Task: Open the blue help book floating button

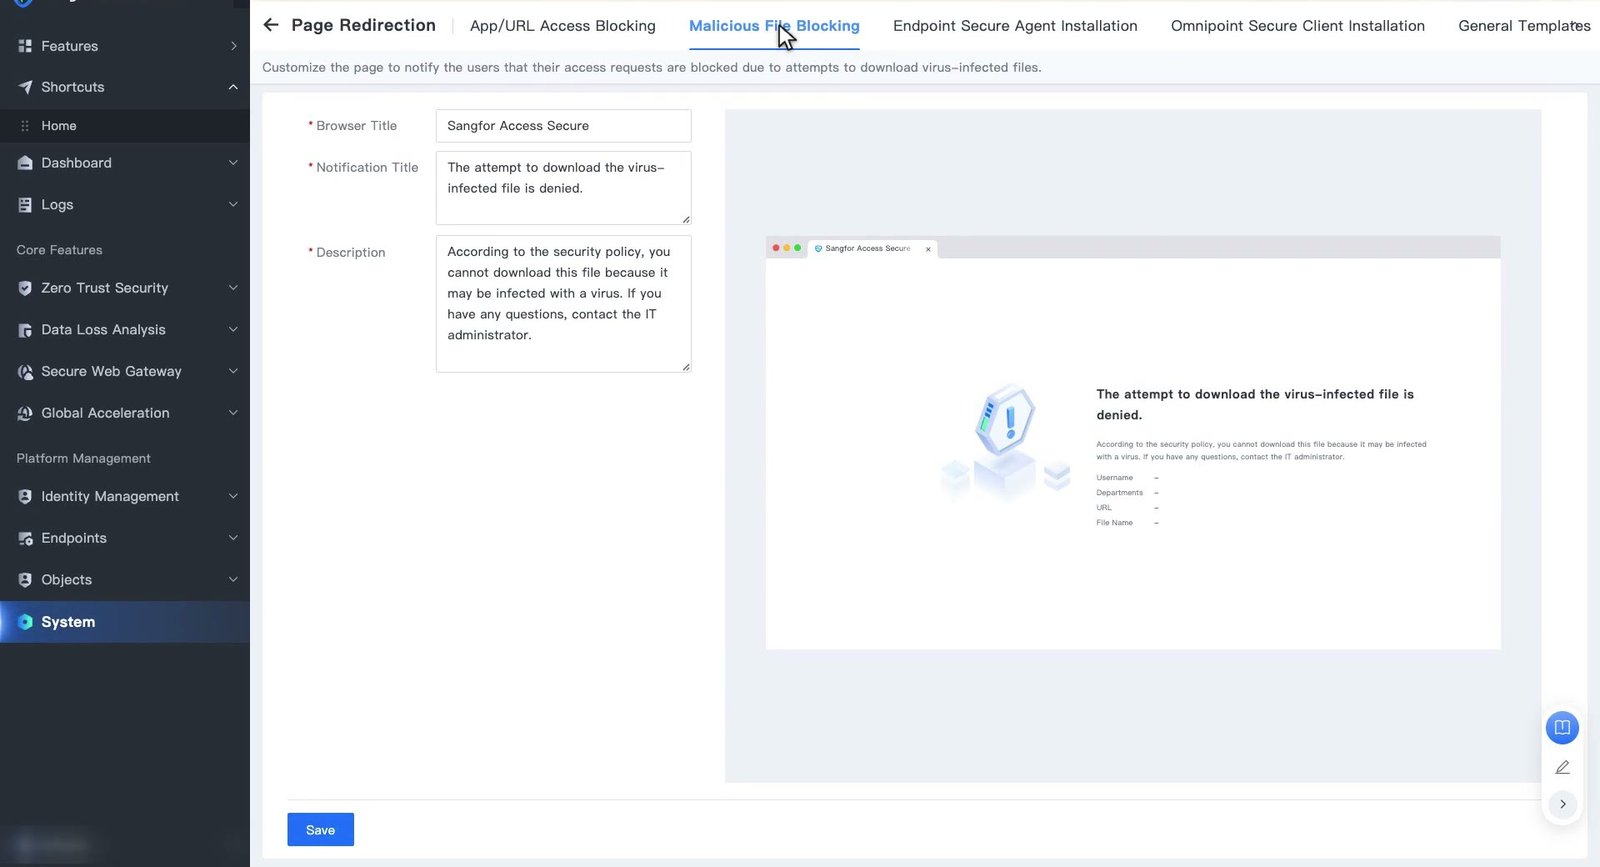Action: click(1562, 727)
